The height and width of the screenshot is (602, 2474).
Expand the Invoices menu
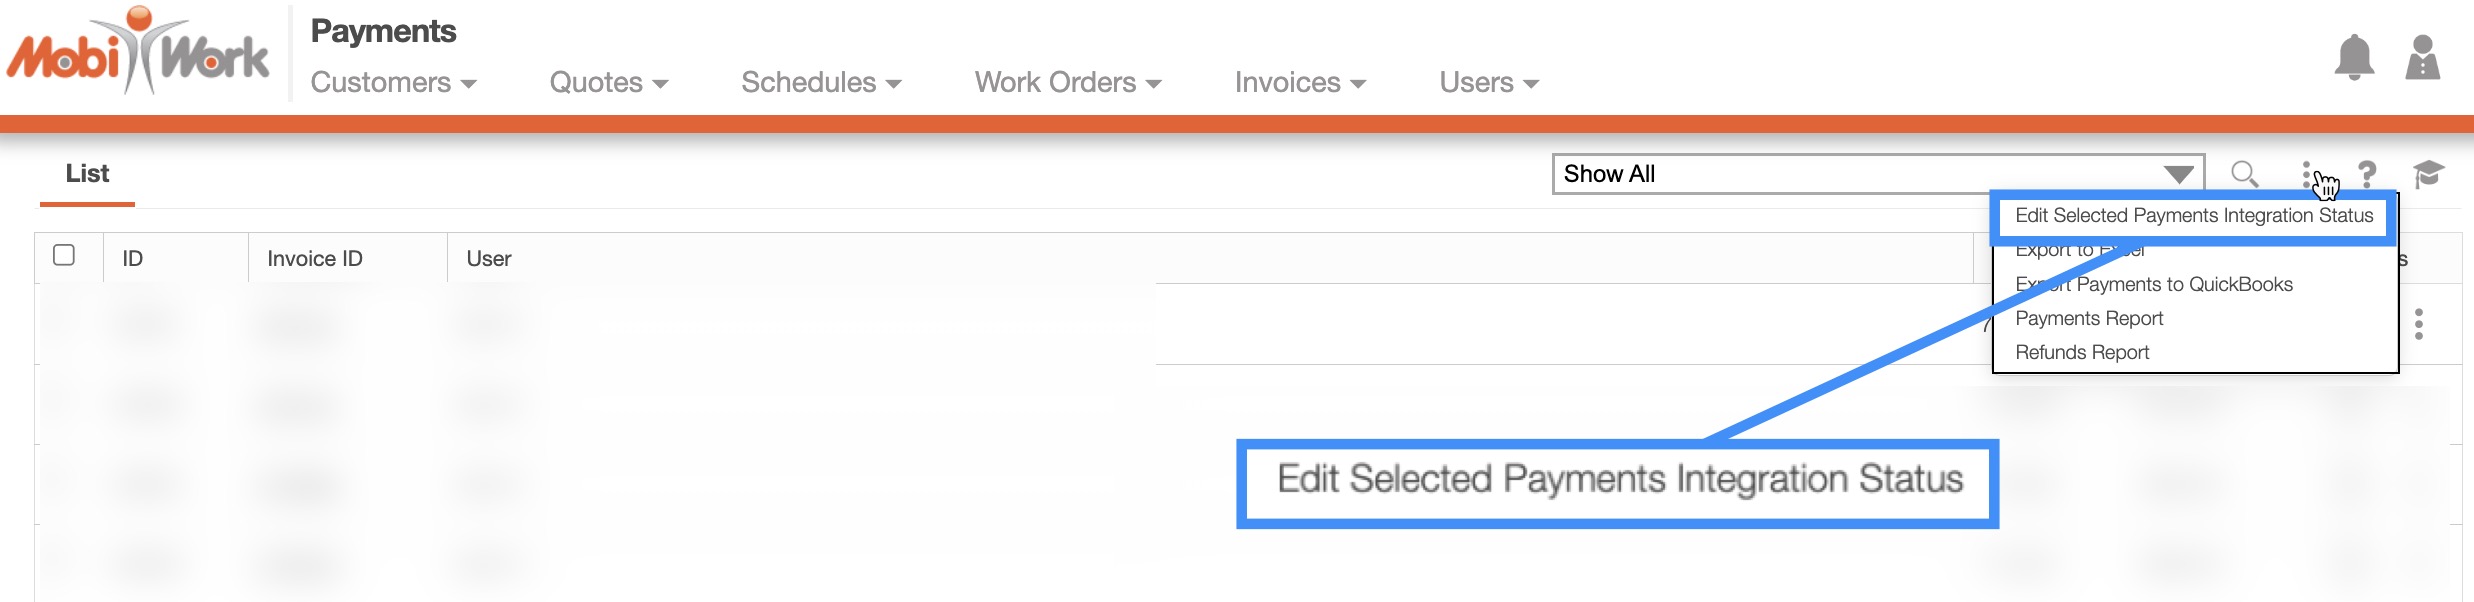(1299, 83)
